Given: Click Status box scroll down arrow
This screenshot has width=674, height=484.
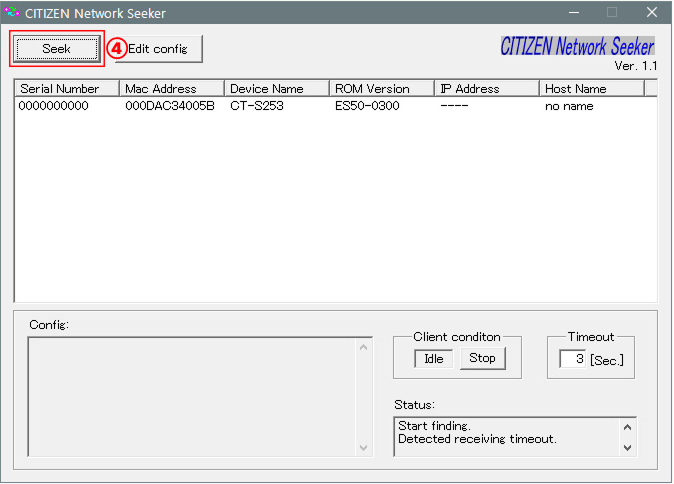Looking at the screenshot, I should (627, 447).
